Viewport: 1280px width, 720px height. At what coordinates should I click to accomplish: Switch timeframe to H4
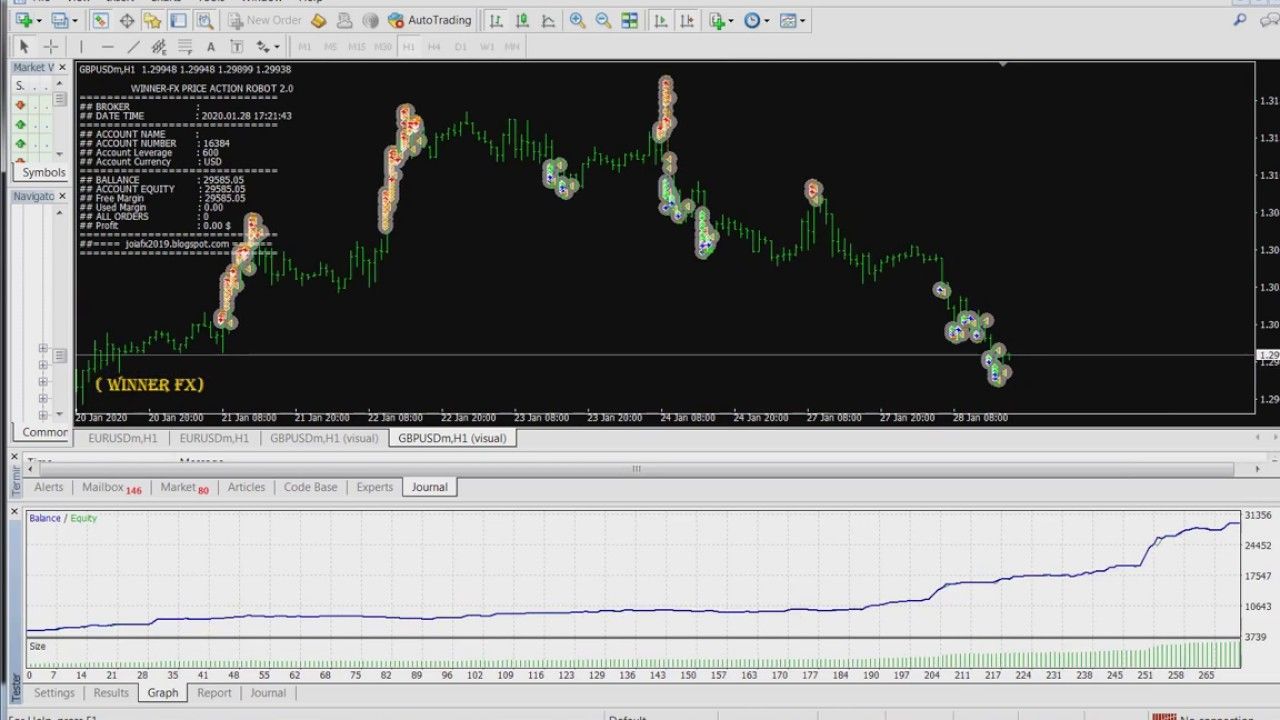tap(434, 47)
